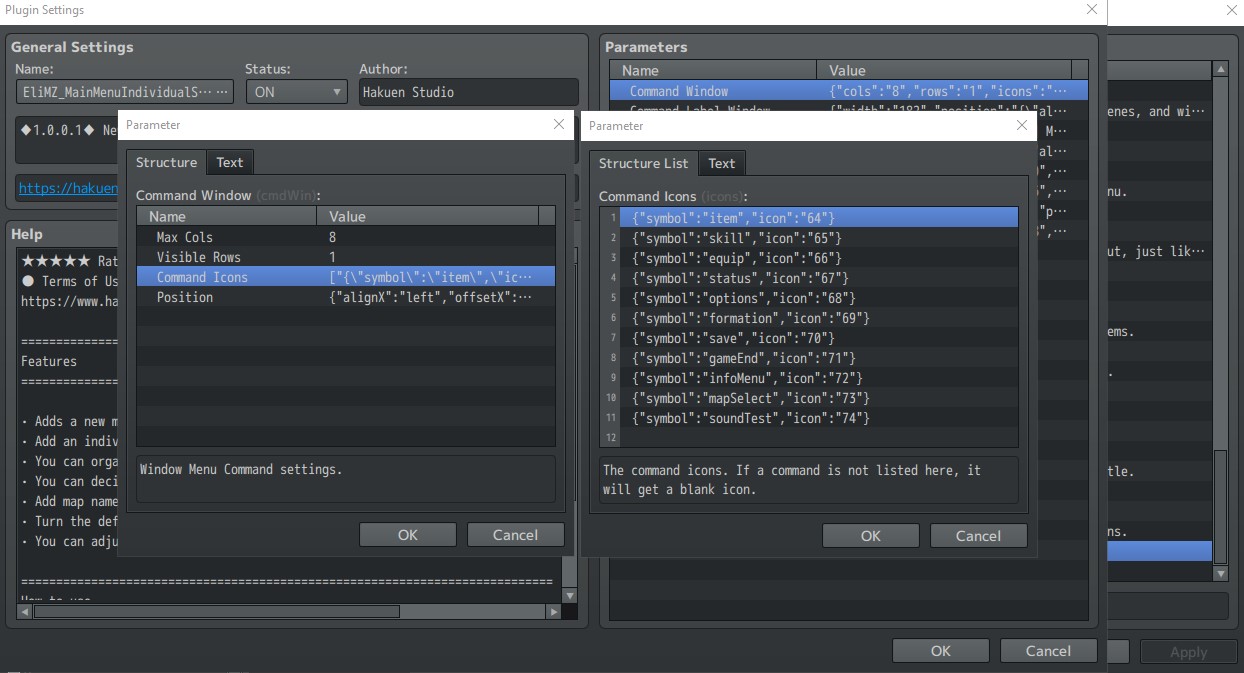Select the Command Icons parameter row
1244x673 pixels.
pyautogui.click(x=346, y=277)
